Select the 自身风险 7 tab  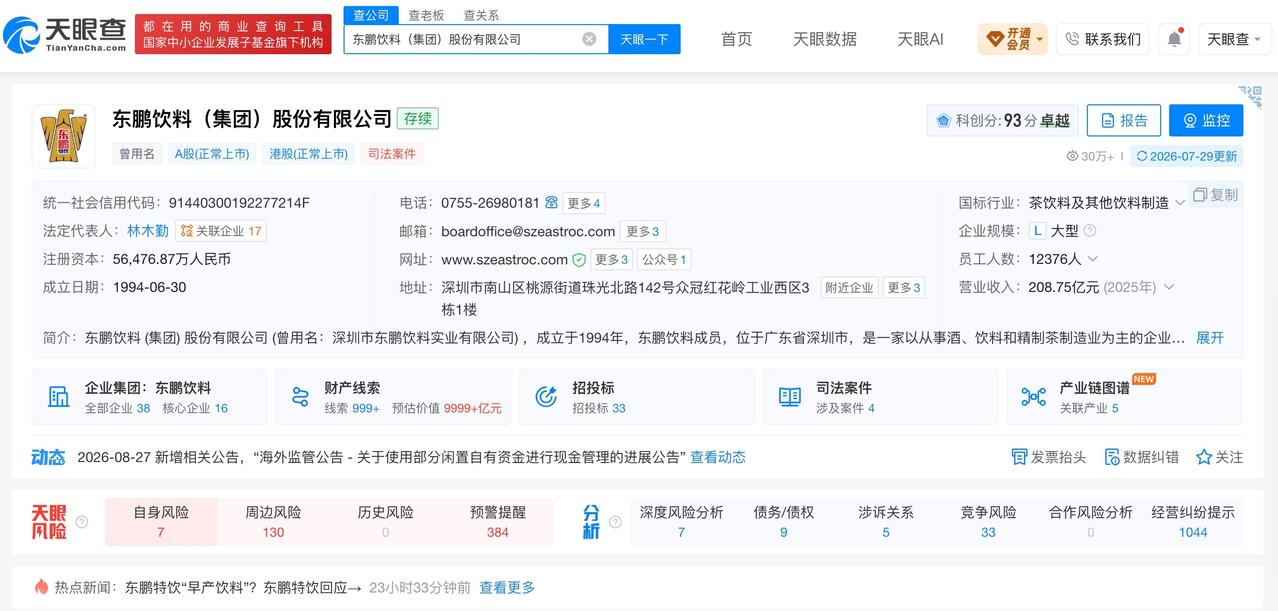point(161,522)
